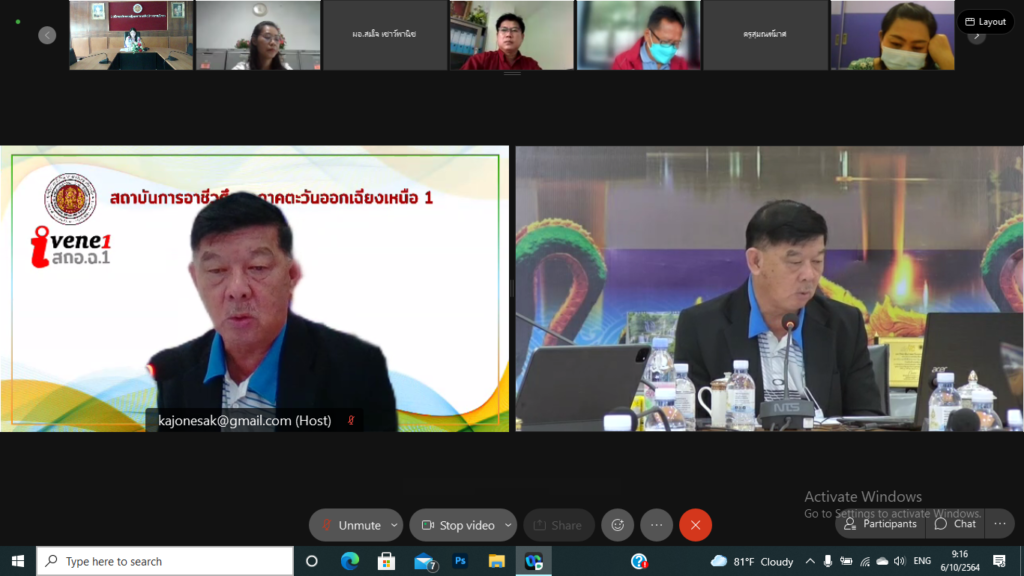Open the Chat panel
Viewport: 1024px width, 576px height.
pos(955,524)
